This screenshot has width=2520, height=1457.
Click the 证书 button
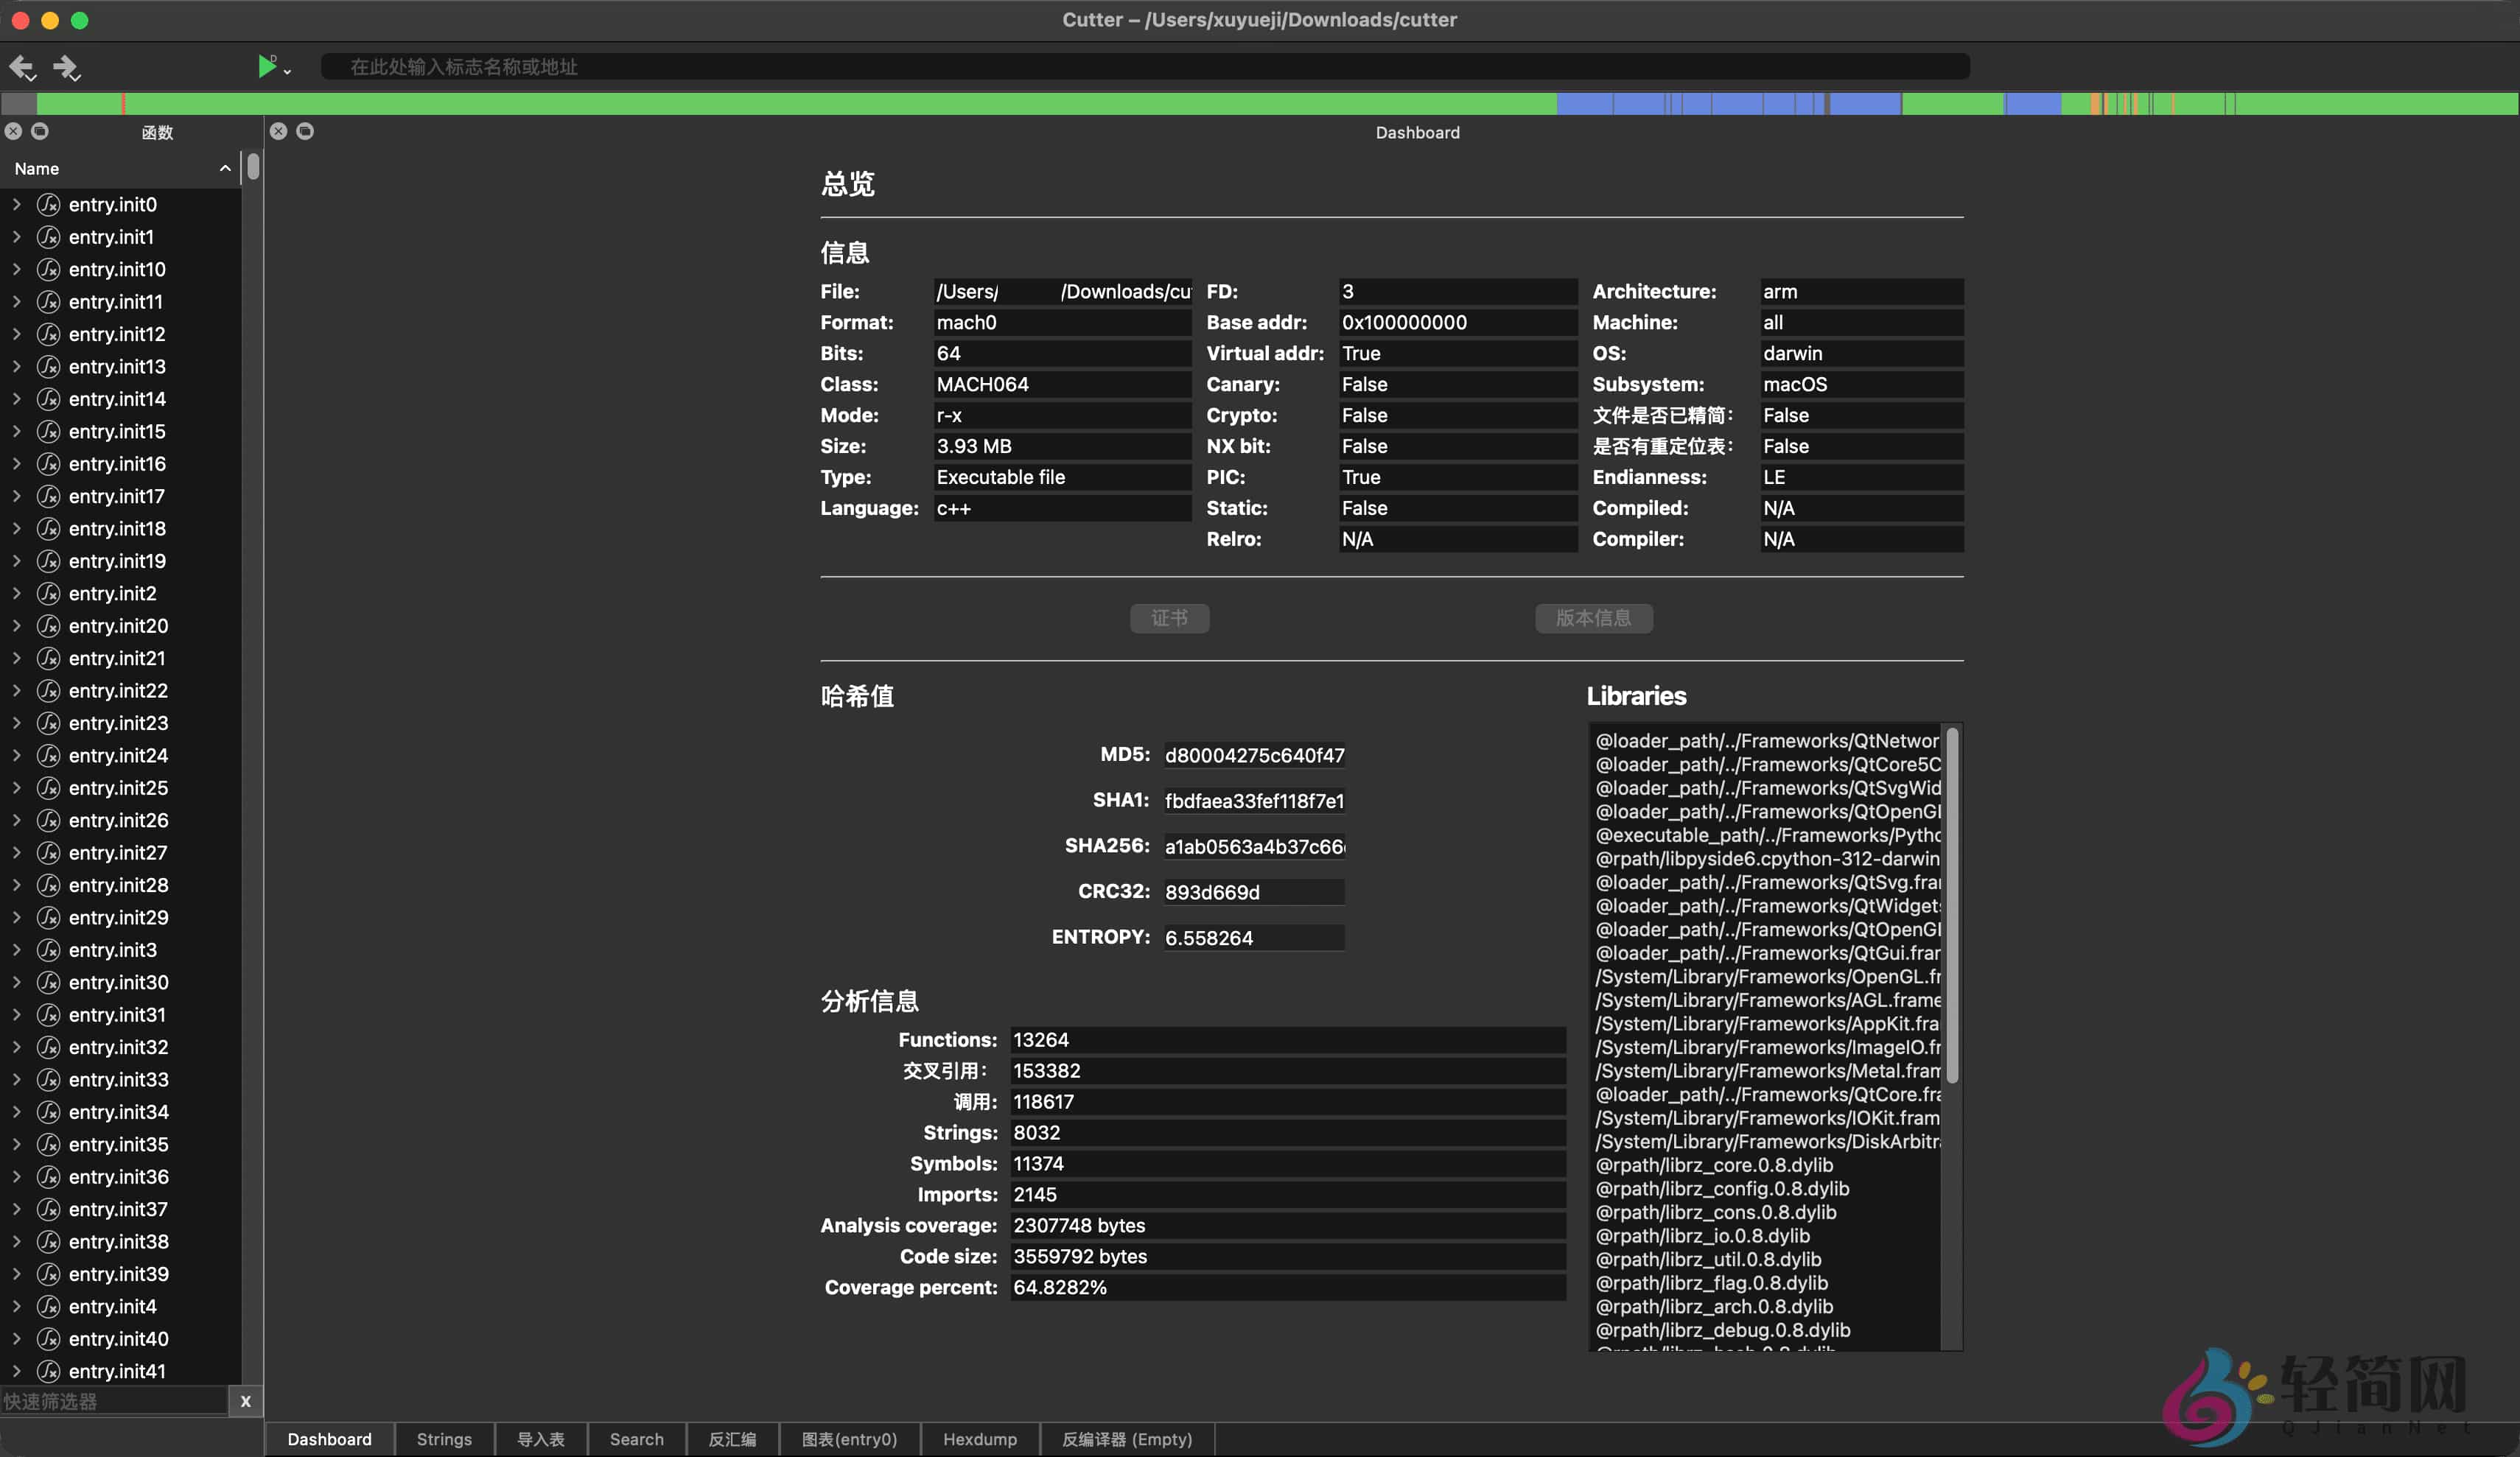click(1169, 618)
